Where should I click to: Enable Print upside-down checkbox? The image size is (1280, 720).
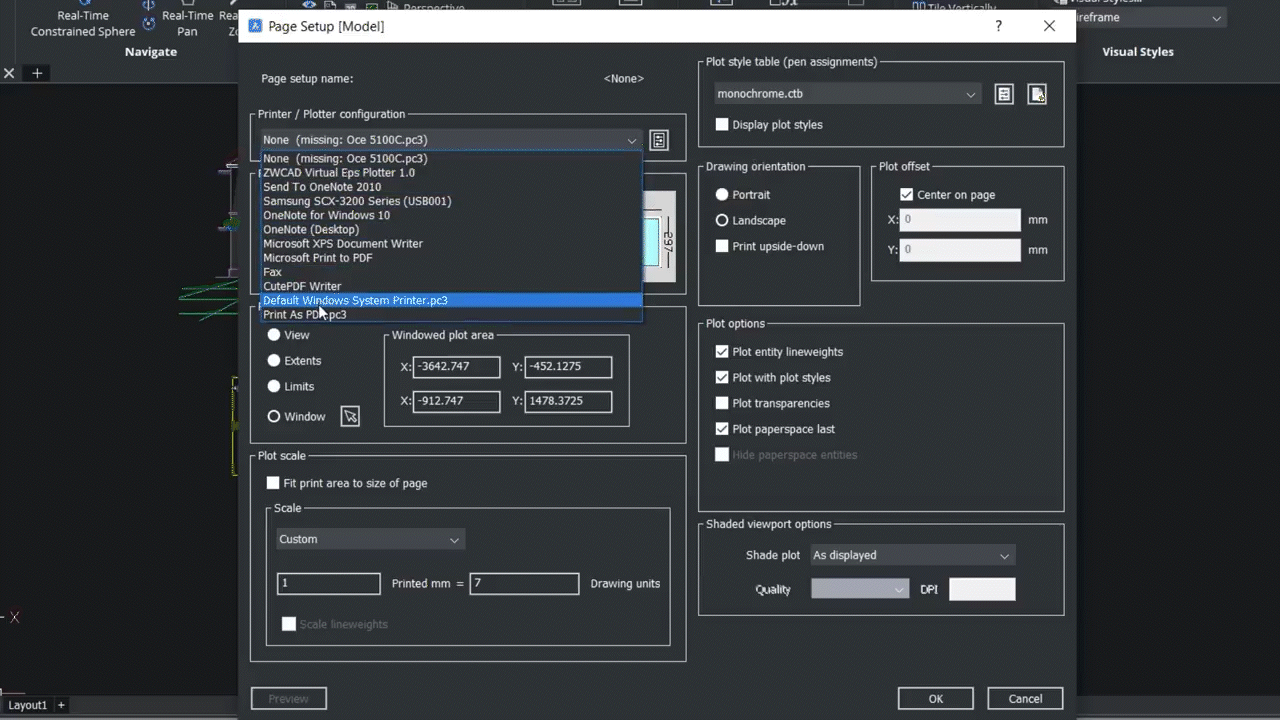(x=722, y=246)
